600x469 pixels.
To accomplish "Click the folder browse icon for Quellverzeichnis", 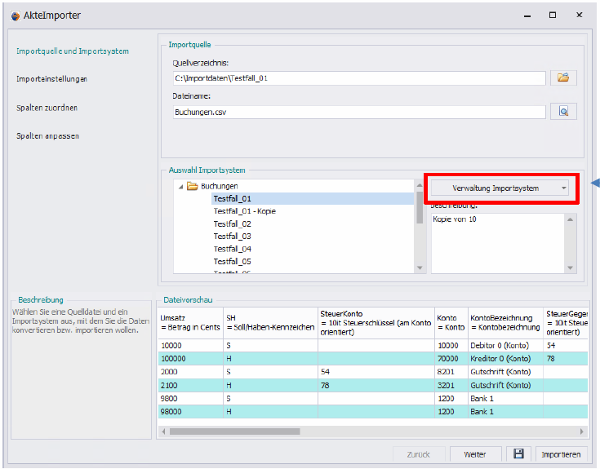I will (x=563, y=78).
